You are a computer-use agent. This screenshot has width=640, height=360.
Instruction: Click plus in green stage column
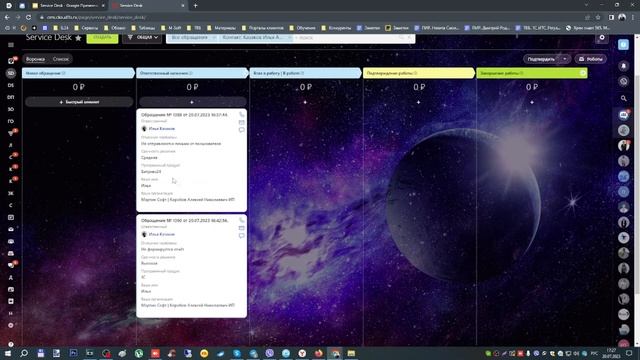click(532, 102)
